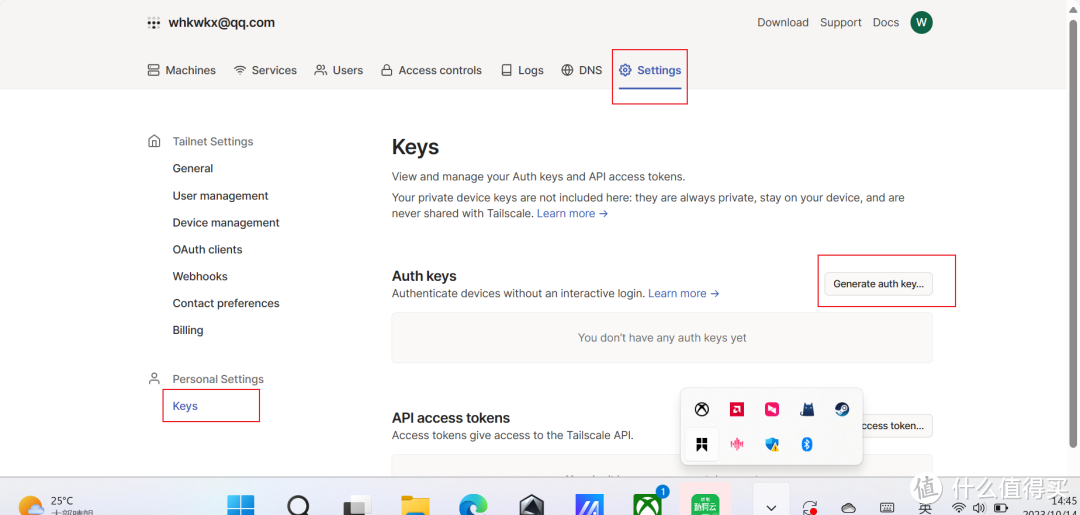Click the pink sound wave tray icon

pos(737,444)
